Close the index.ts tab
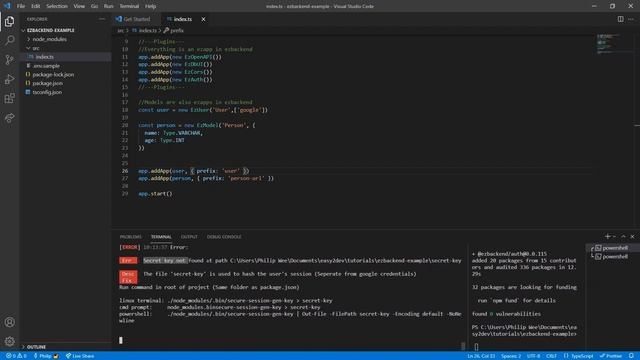This screenshot has width=640, height=360. [x=203, y=19]
